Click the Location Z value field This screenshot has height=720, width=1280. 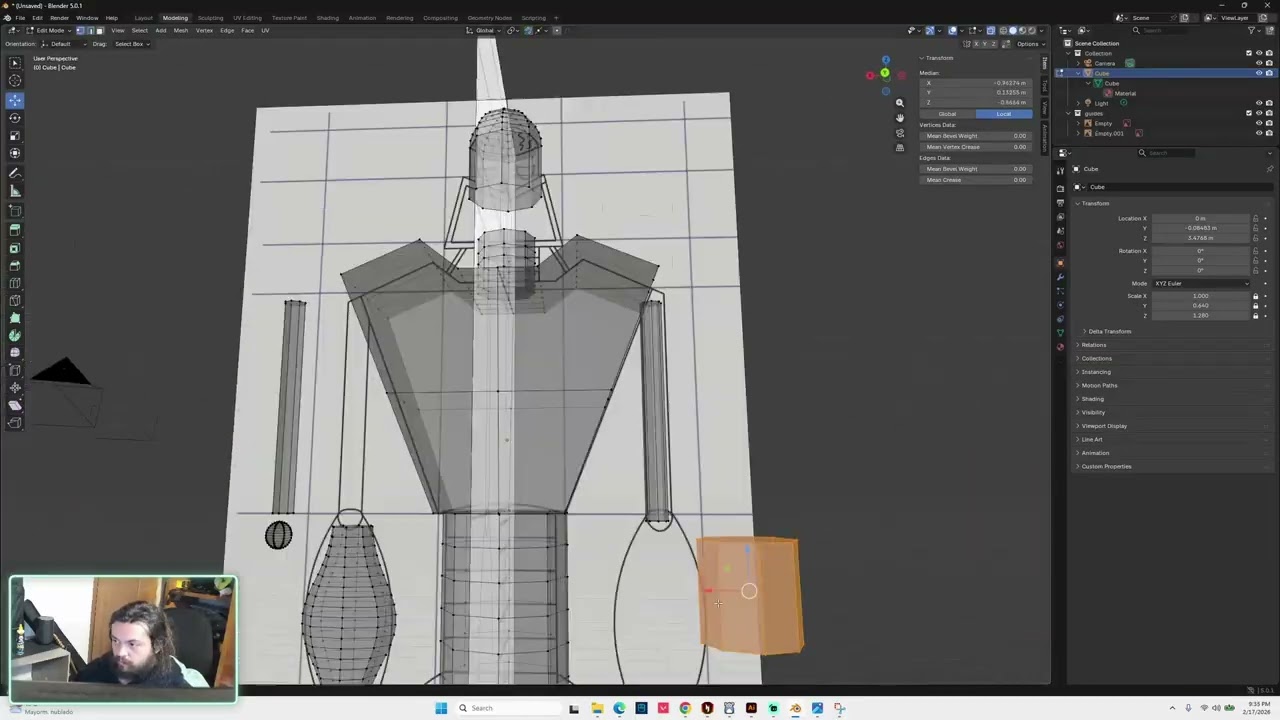(1200, 238)
